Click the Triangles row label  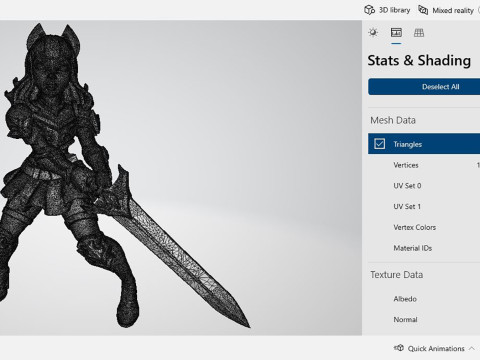coord(407,144)
